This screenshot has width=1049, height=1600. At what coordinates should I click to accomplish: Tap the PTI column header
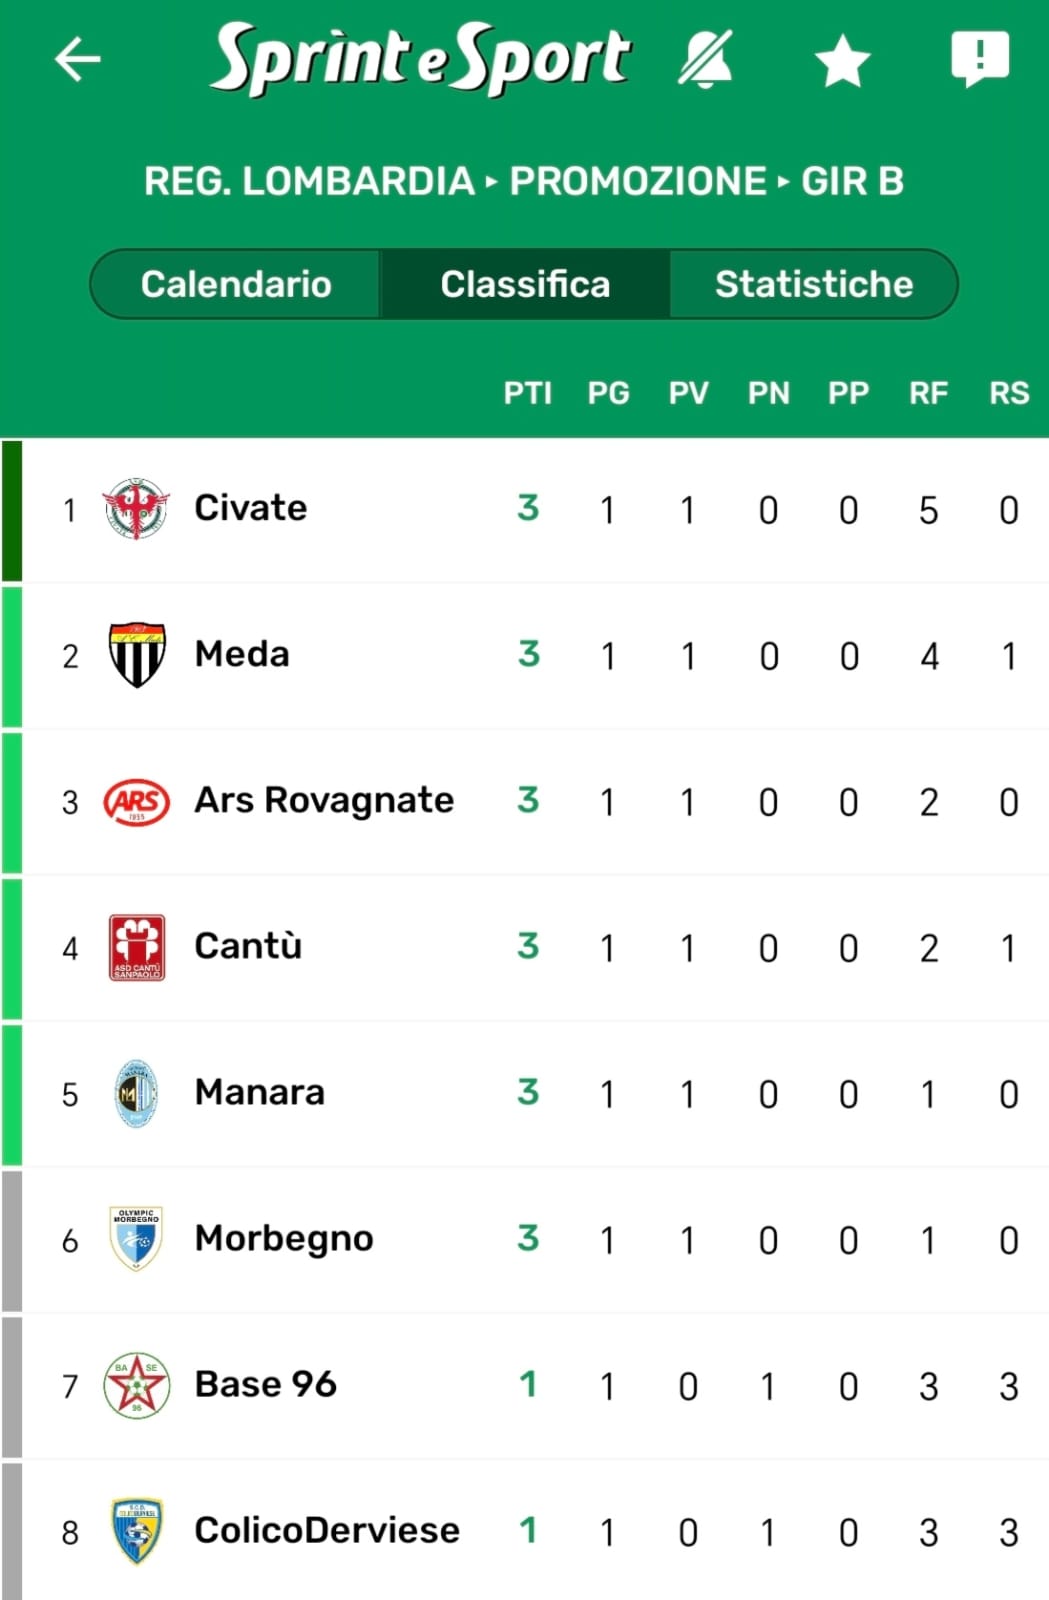coord(527,393)
